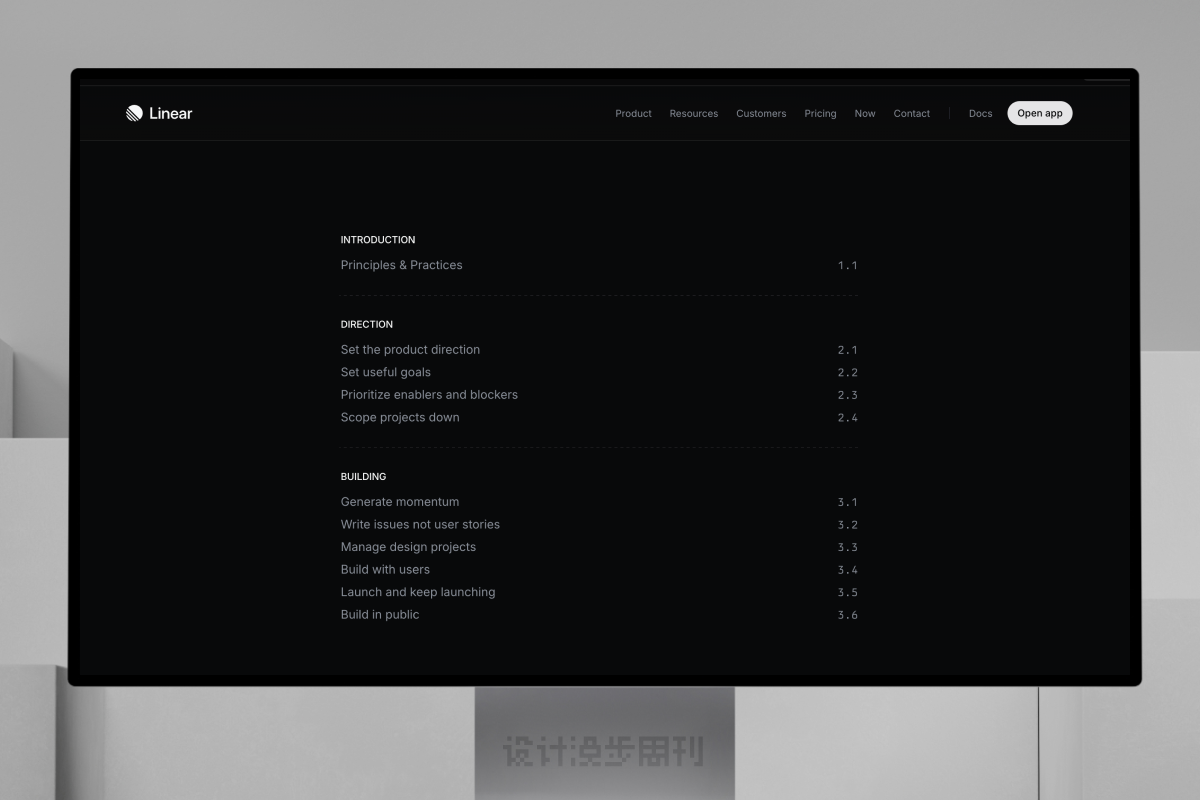This screenshot has width=1200, height=800.
Task: Go to the Customers page
Action: coord(761,114)
